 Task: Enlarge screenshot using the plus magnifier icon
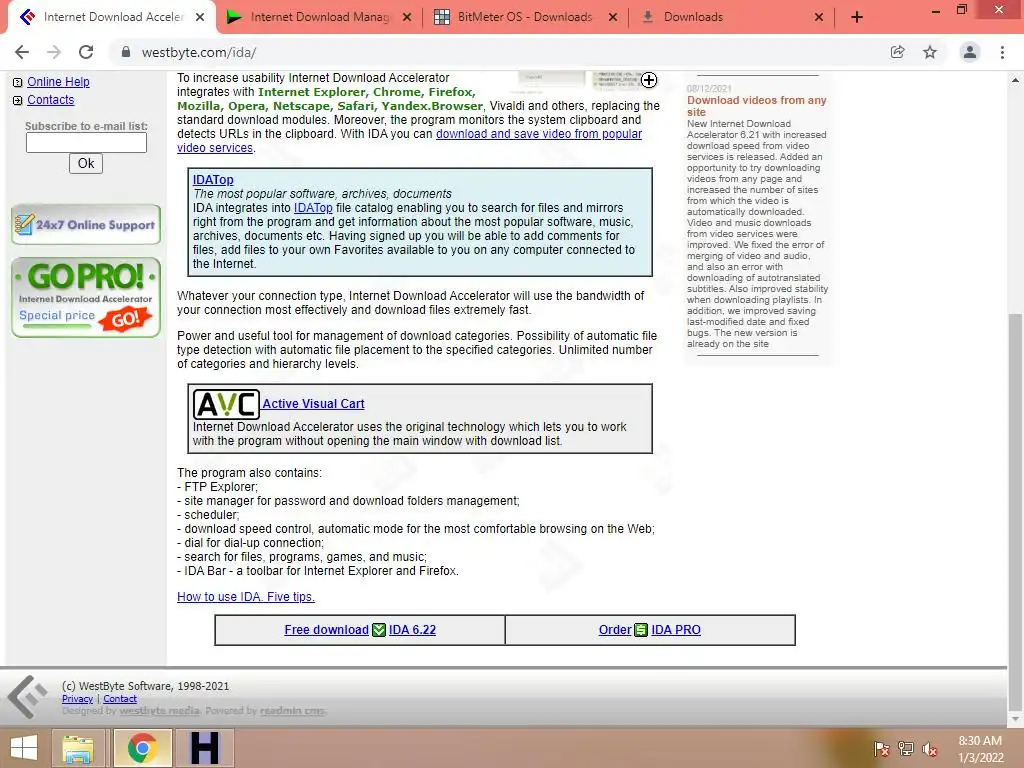coord(648,80)
